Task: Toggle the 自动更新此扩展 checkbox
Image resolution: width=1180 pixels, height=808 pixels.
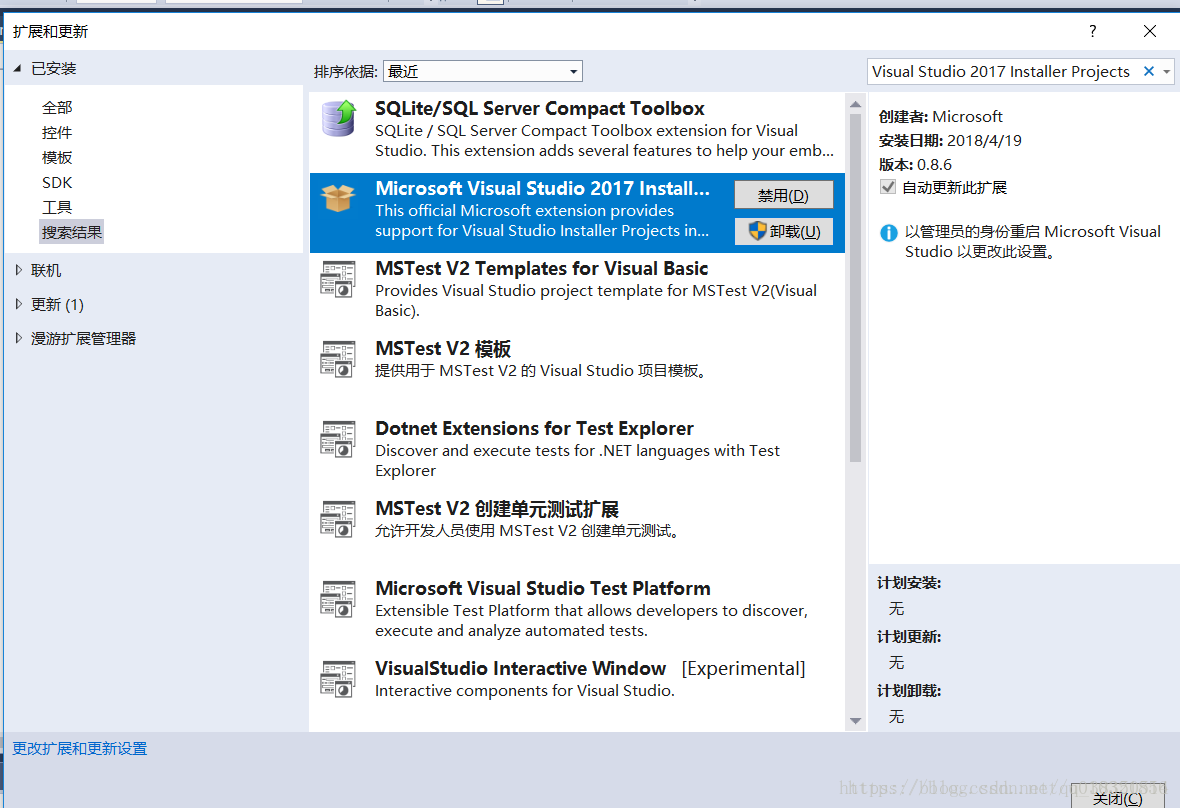Action: (x=888, y=187)
